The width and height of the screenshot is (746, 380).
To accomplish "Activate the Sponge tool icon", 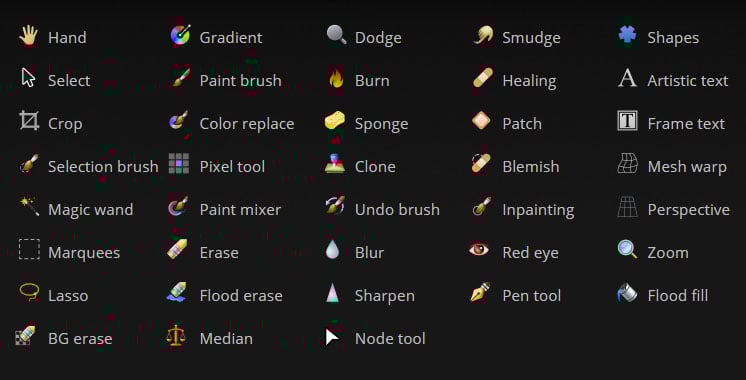I will tap(335, 121).
